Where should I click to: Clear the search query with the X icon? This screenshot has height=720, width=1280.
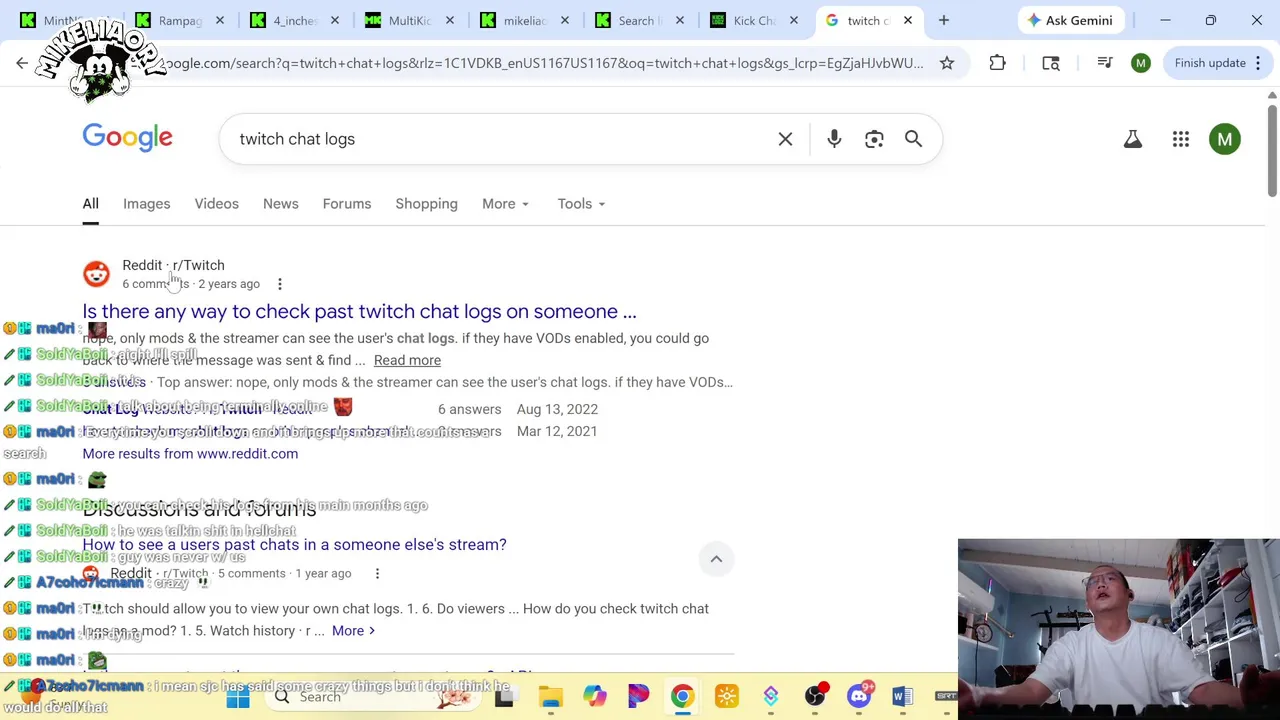pos(785,139)
